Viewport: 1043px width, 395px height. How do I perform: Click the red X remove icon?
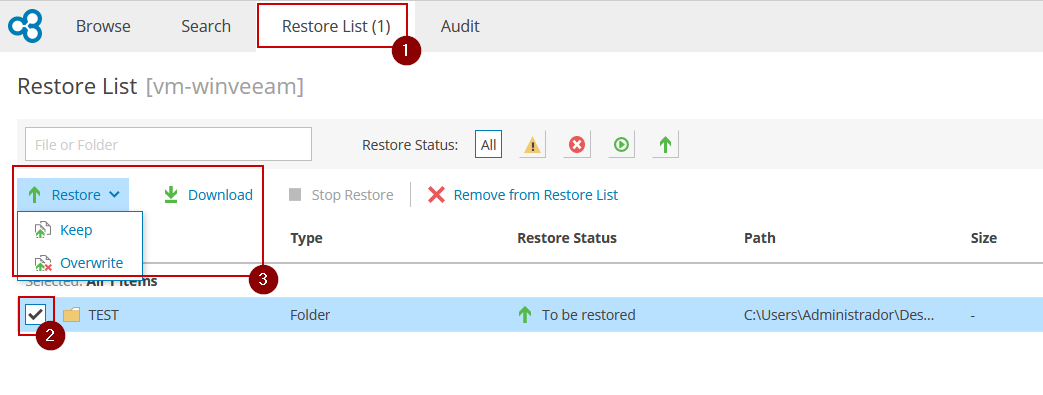click(436, 195)
